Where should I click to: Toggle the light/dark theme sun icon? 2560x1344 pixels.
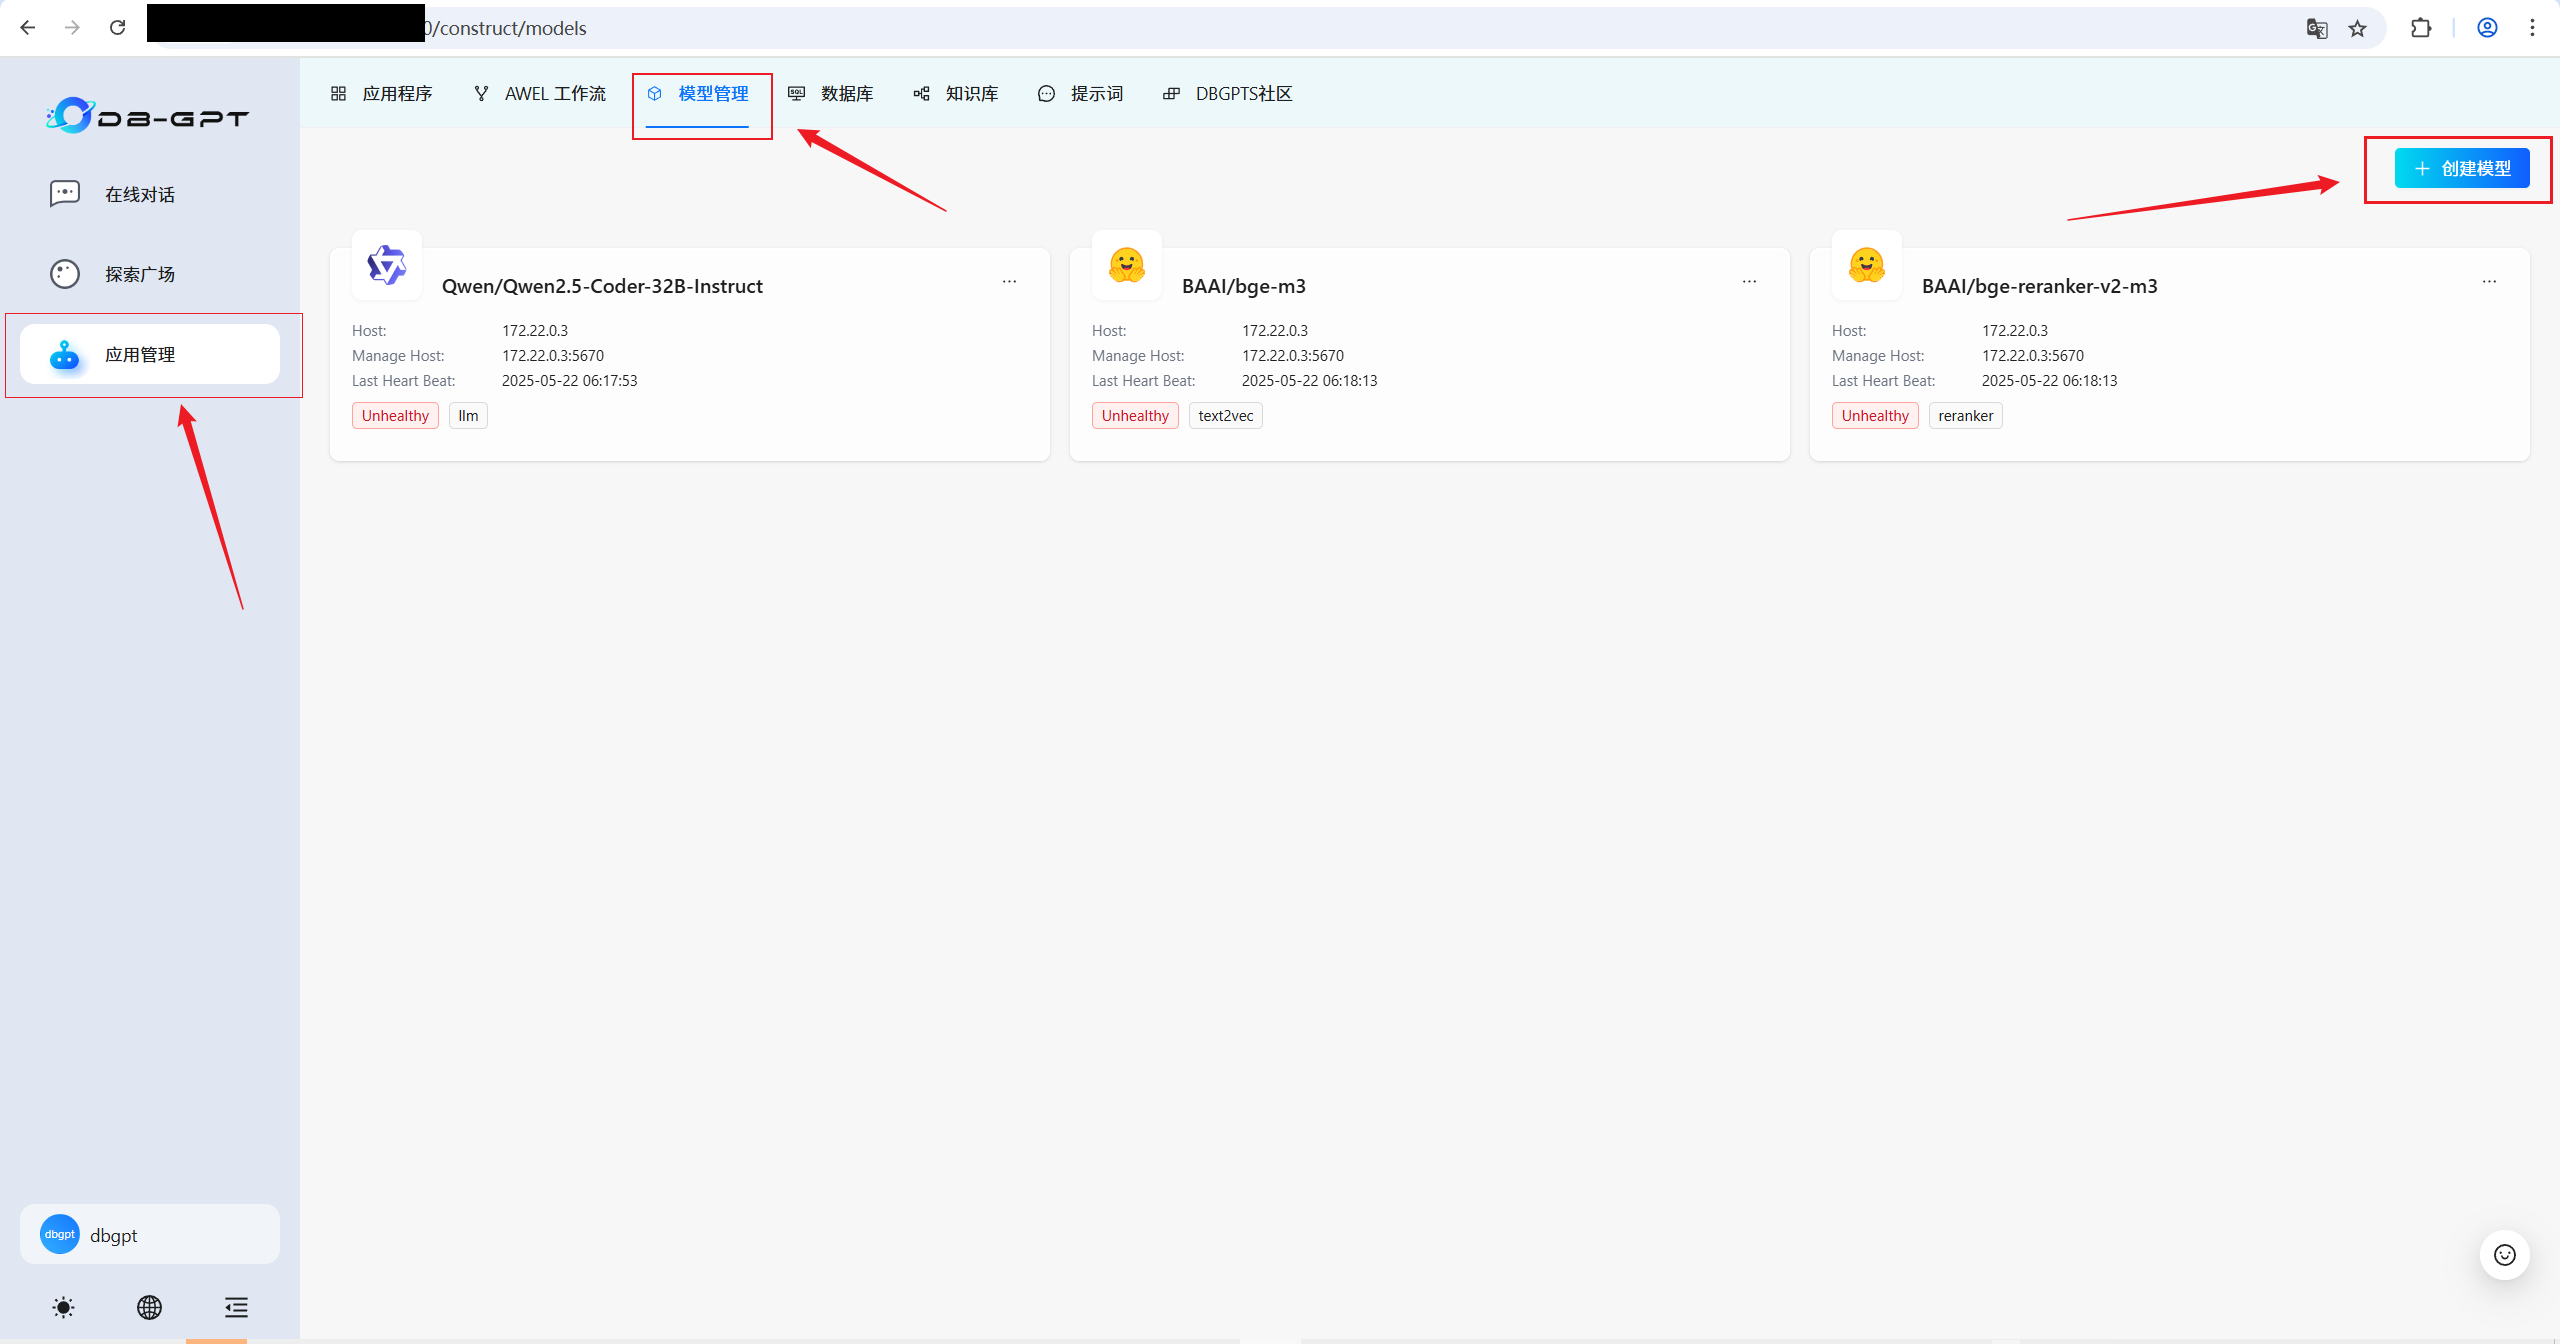pos(63,1307)
